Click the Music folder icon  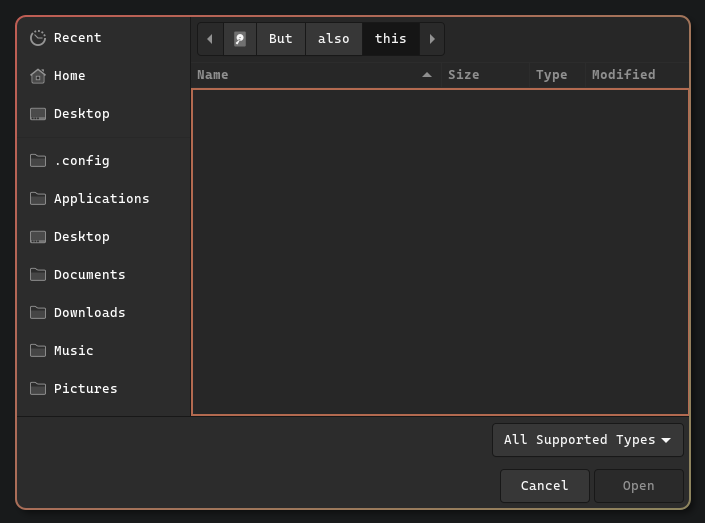pos(38,351)
